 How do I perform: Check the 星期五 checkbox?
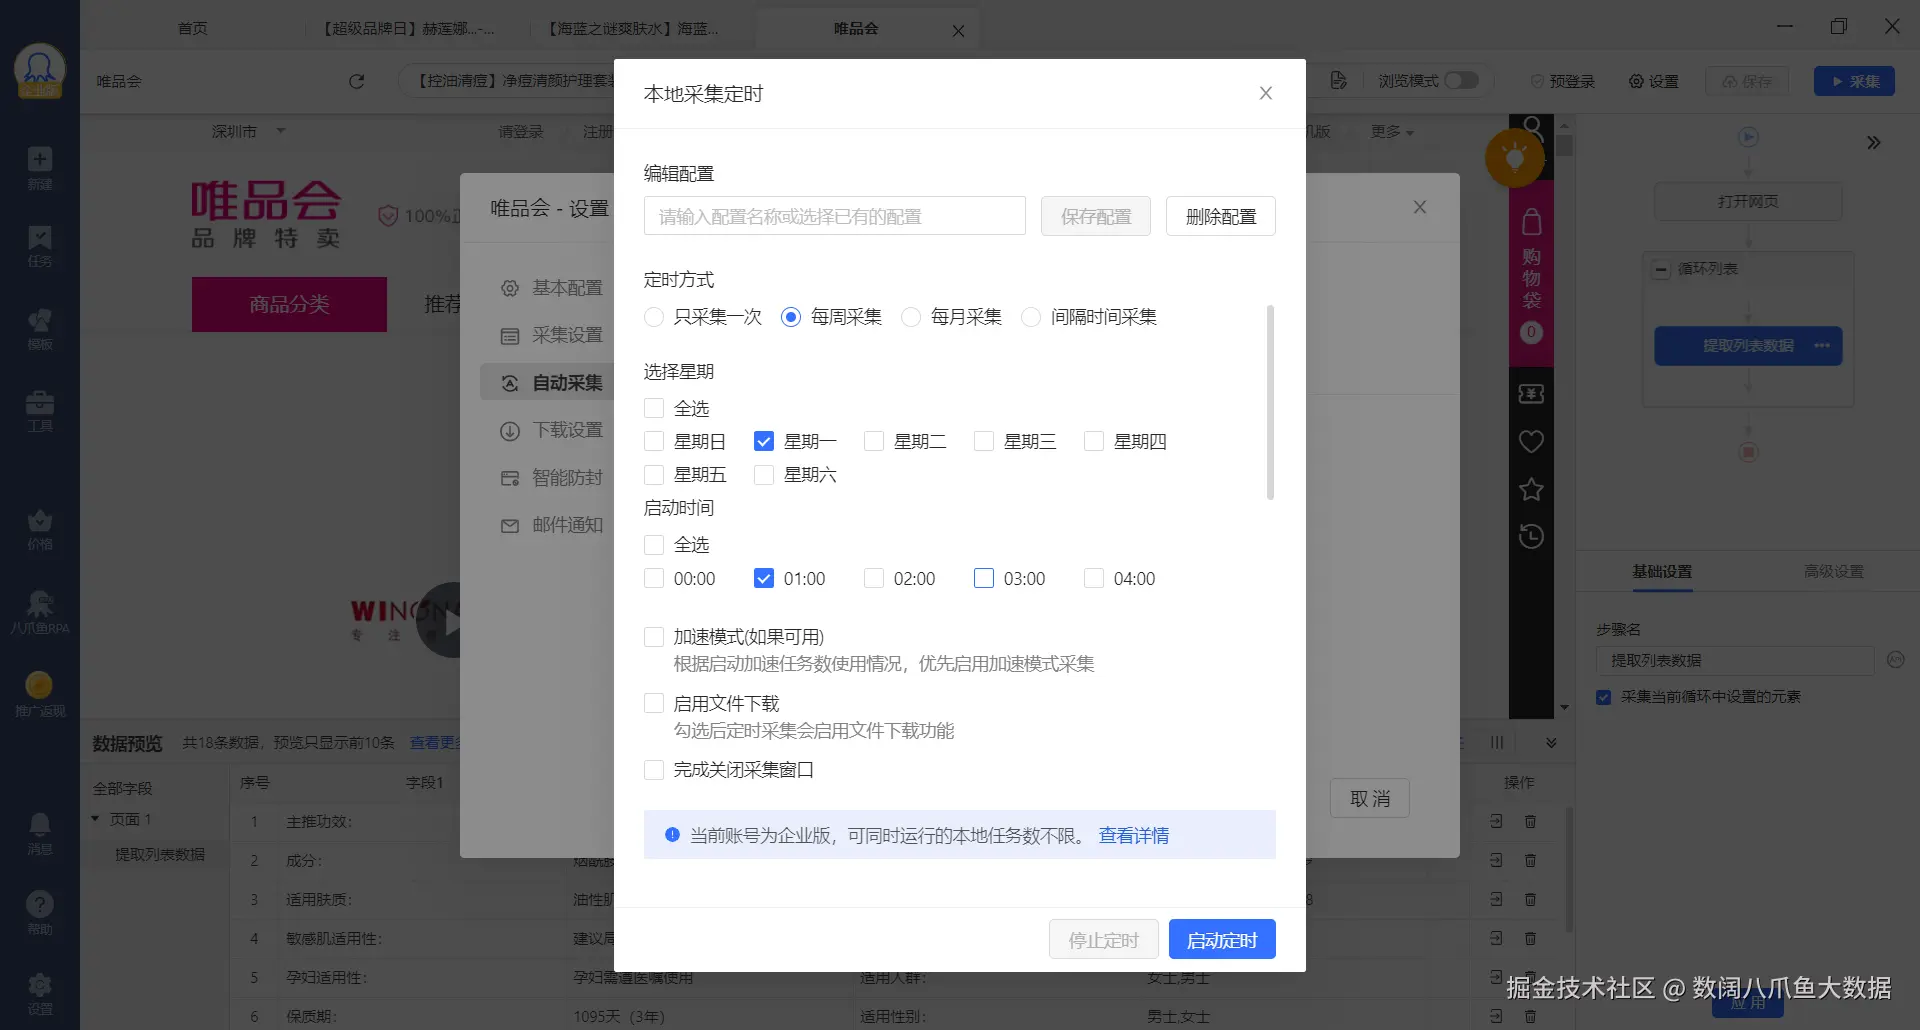tap(654, 475)
